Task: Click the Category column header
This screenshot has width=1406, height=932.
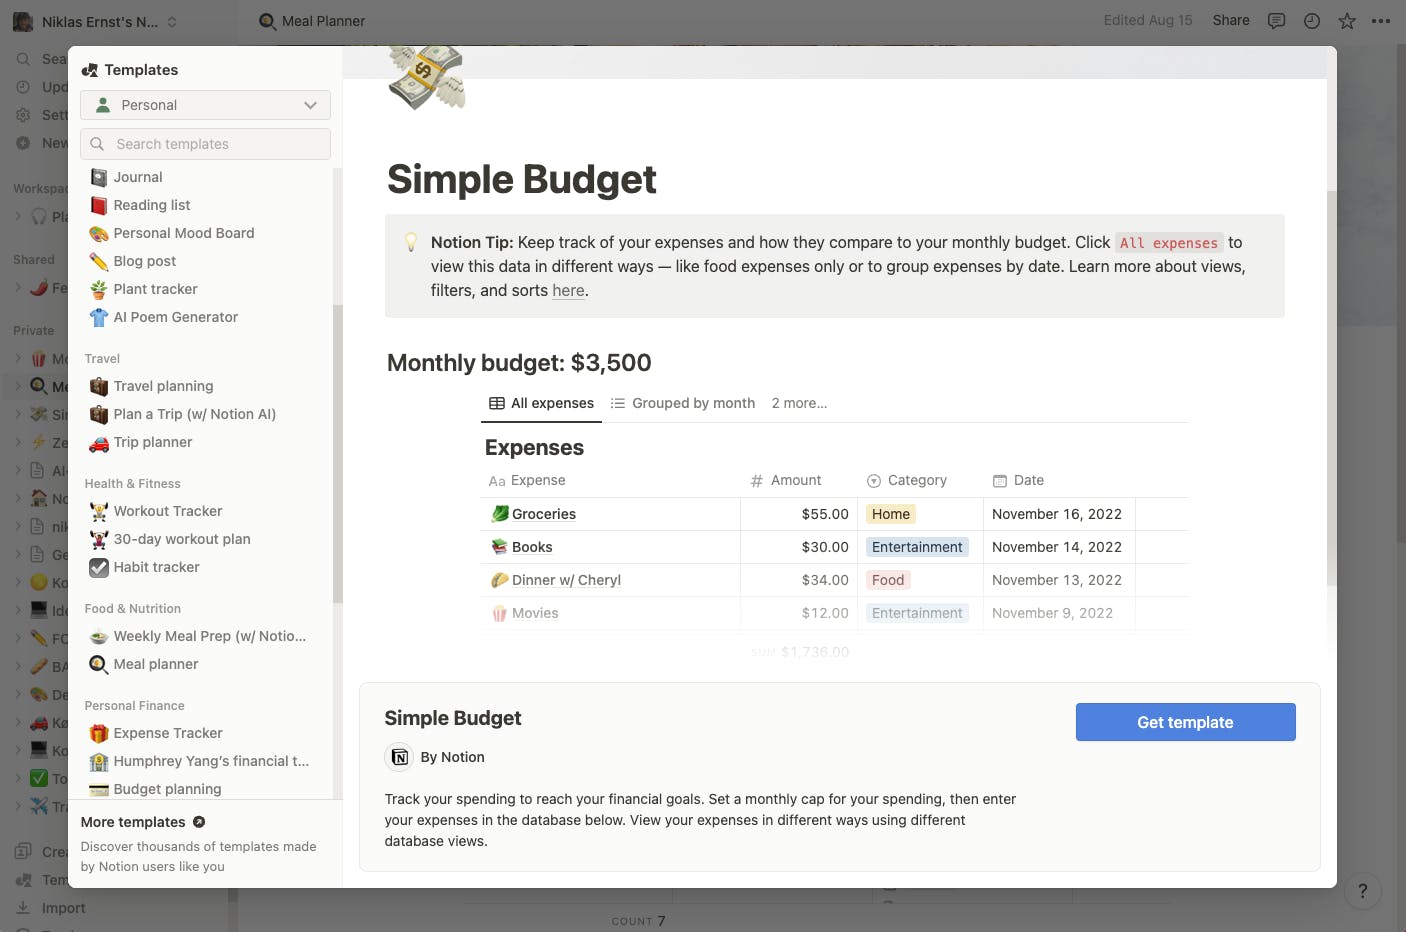Action: 906,480
